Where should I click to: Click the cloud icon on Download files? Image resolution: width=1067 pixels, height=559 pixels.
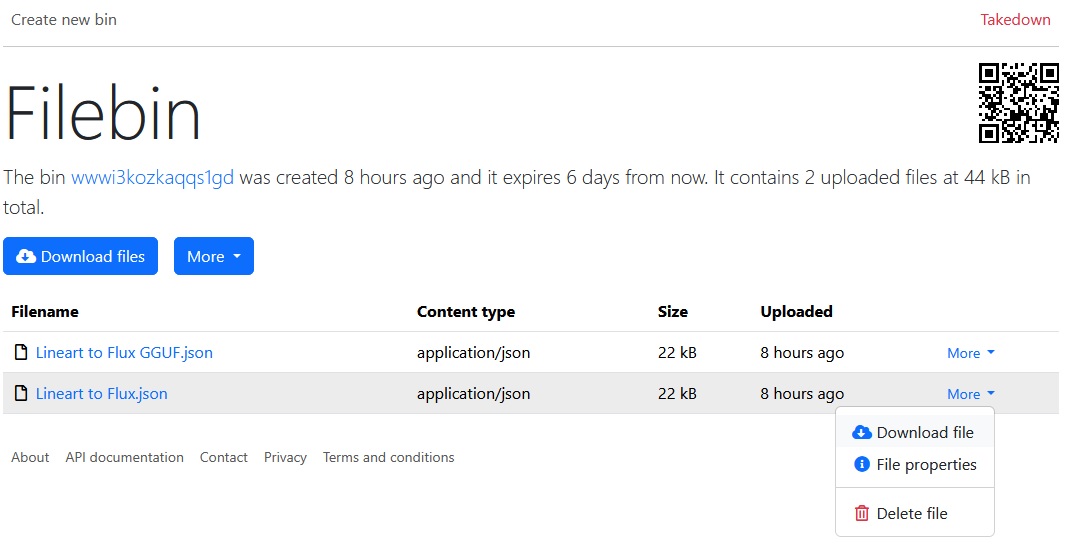click(26, 257)
